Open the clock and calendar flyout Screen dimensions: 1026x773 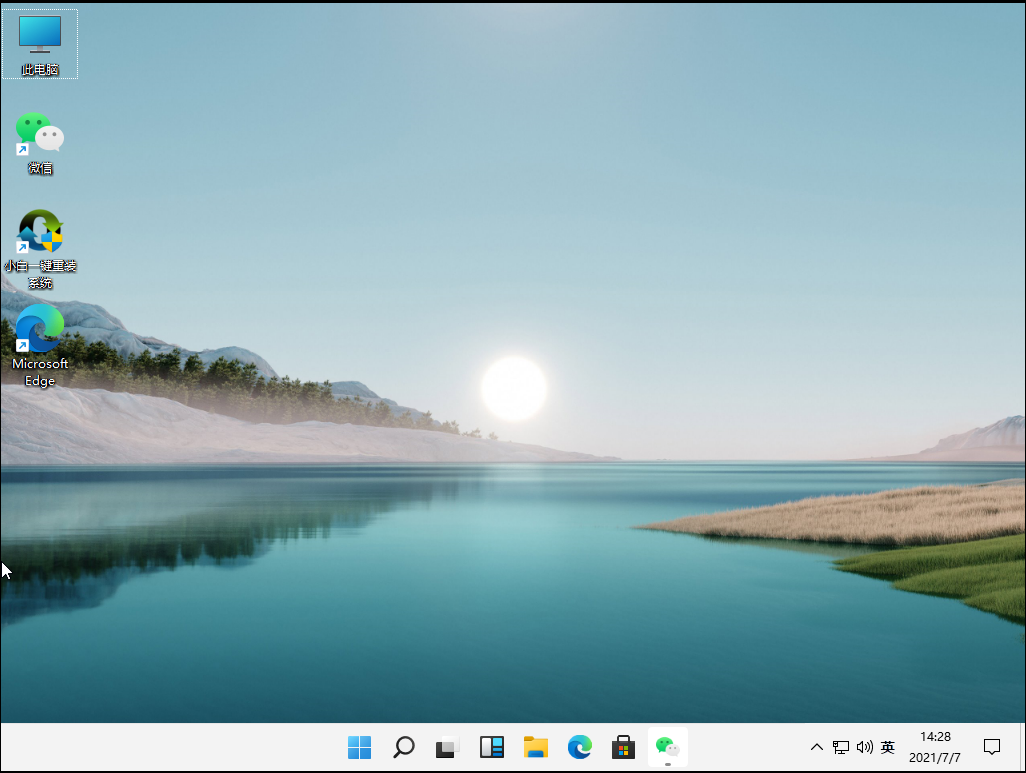[935, 746]
